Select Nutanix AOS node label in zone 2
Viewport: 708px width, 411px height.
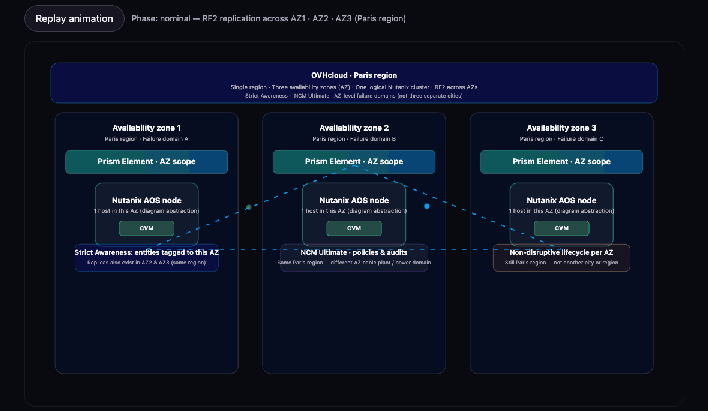coord(354,200)
